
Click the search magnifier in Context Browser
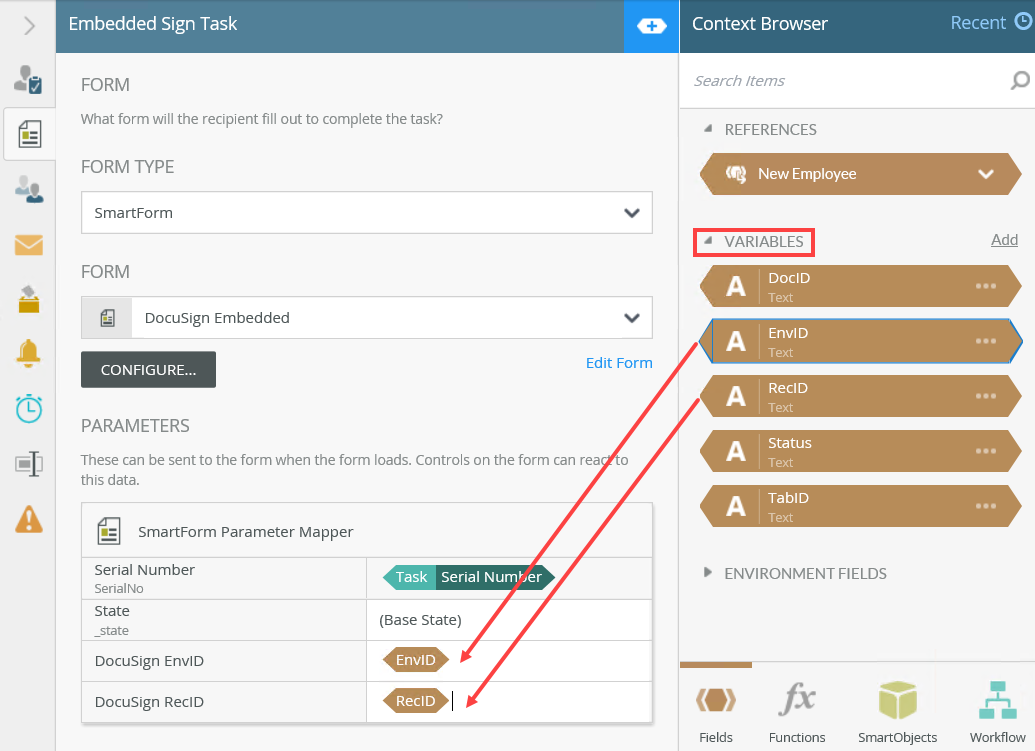point(1019,81)
